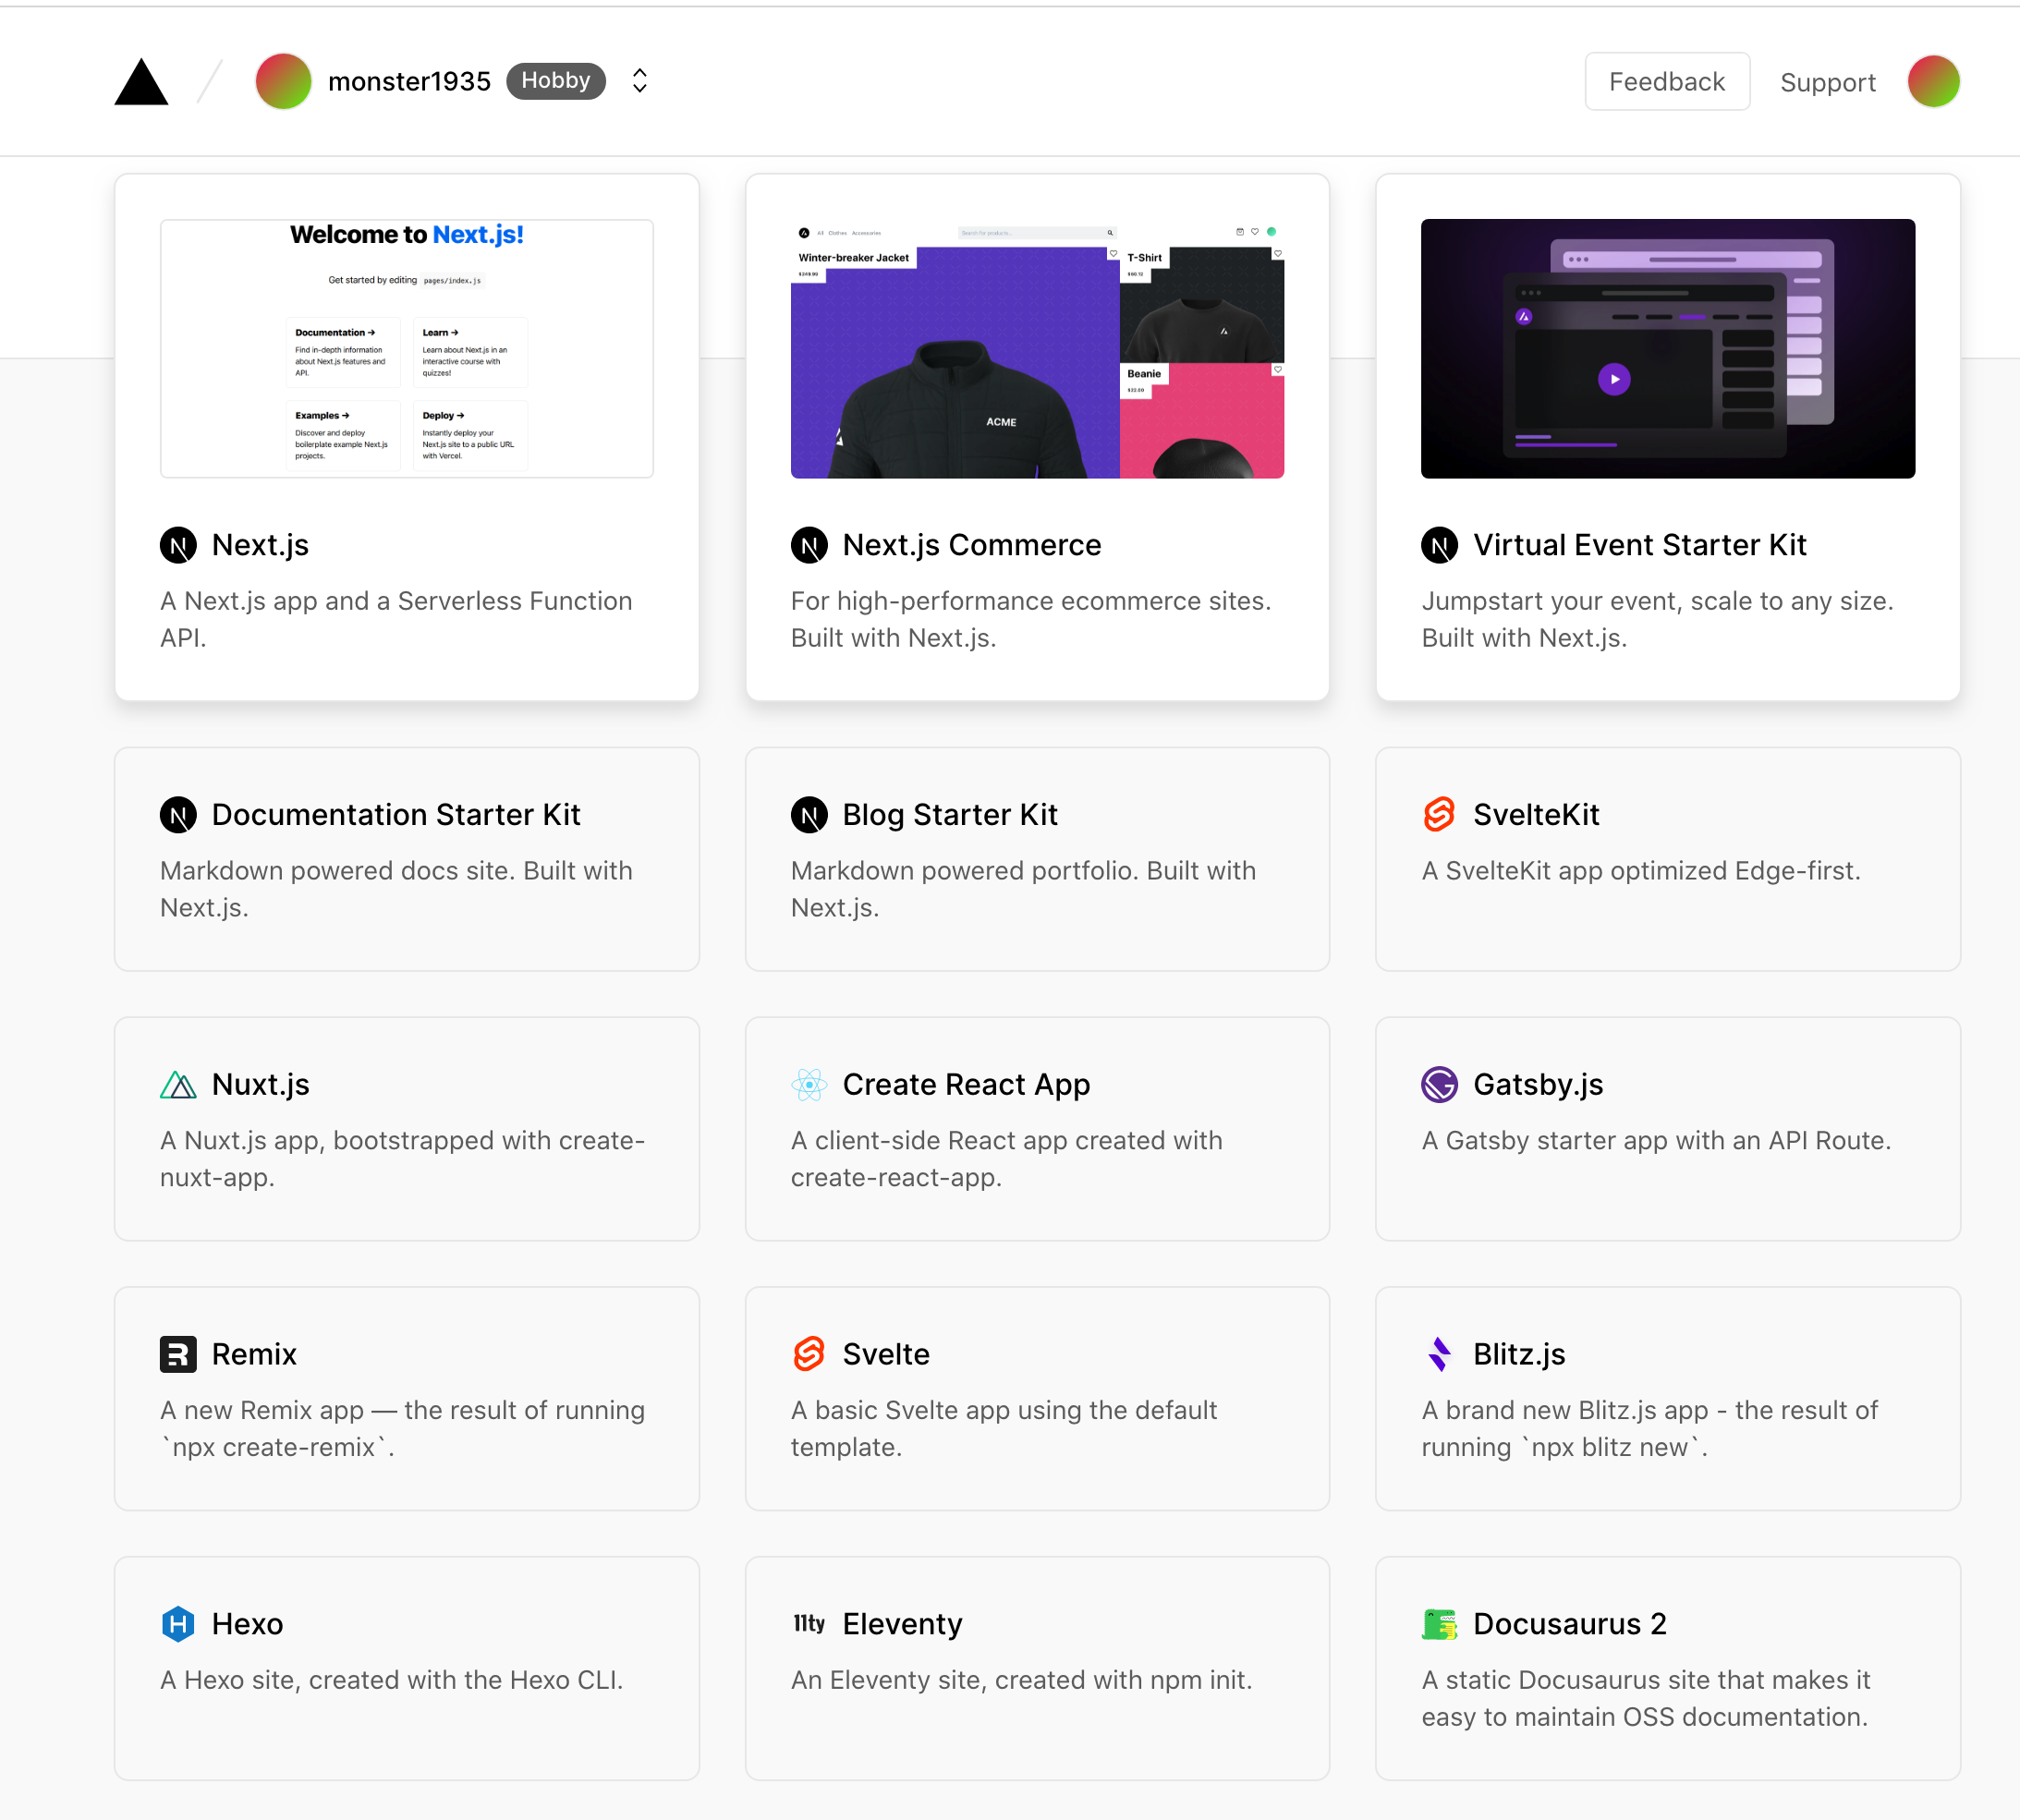Open the Feedback button
The image size is (2020, 1820).
tap(1667, 81)
